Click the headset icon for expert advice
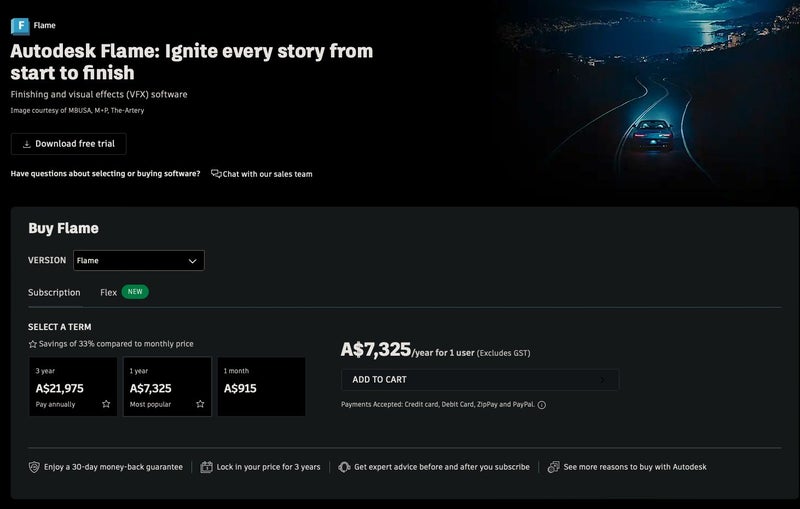 [344, 467]
